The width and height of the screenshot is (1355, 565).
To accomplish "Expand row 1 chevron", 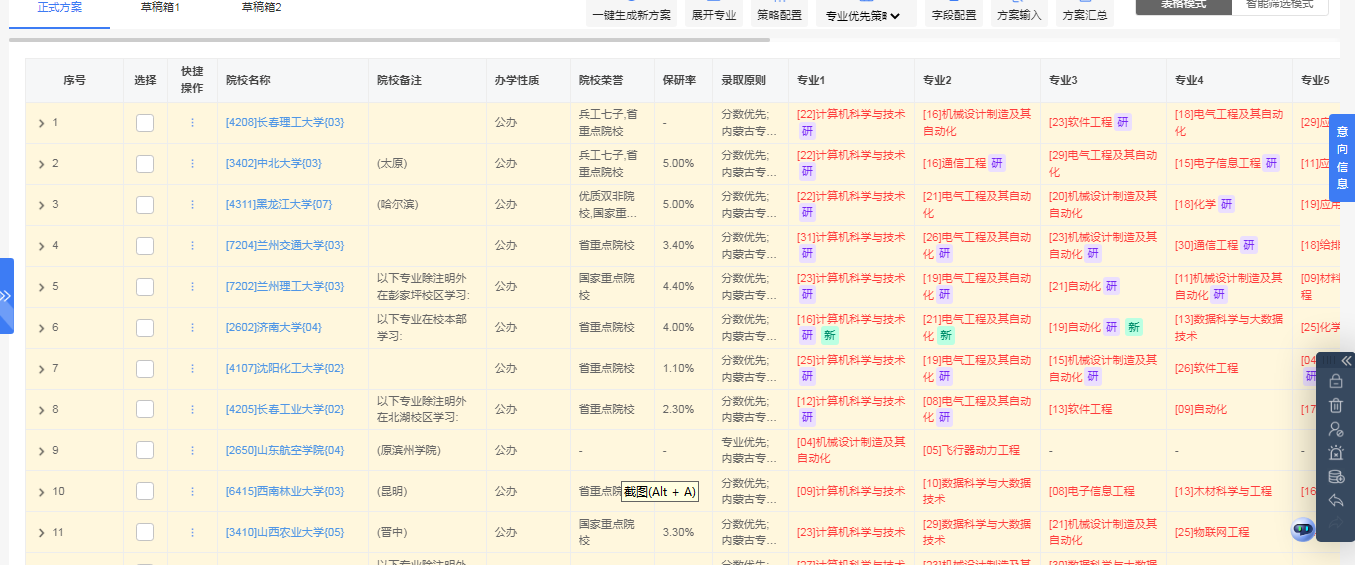I will tap(41, 123).
